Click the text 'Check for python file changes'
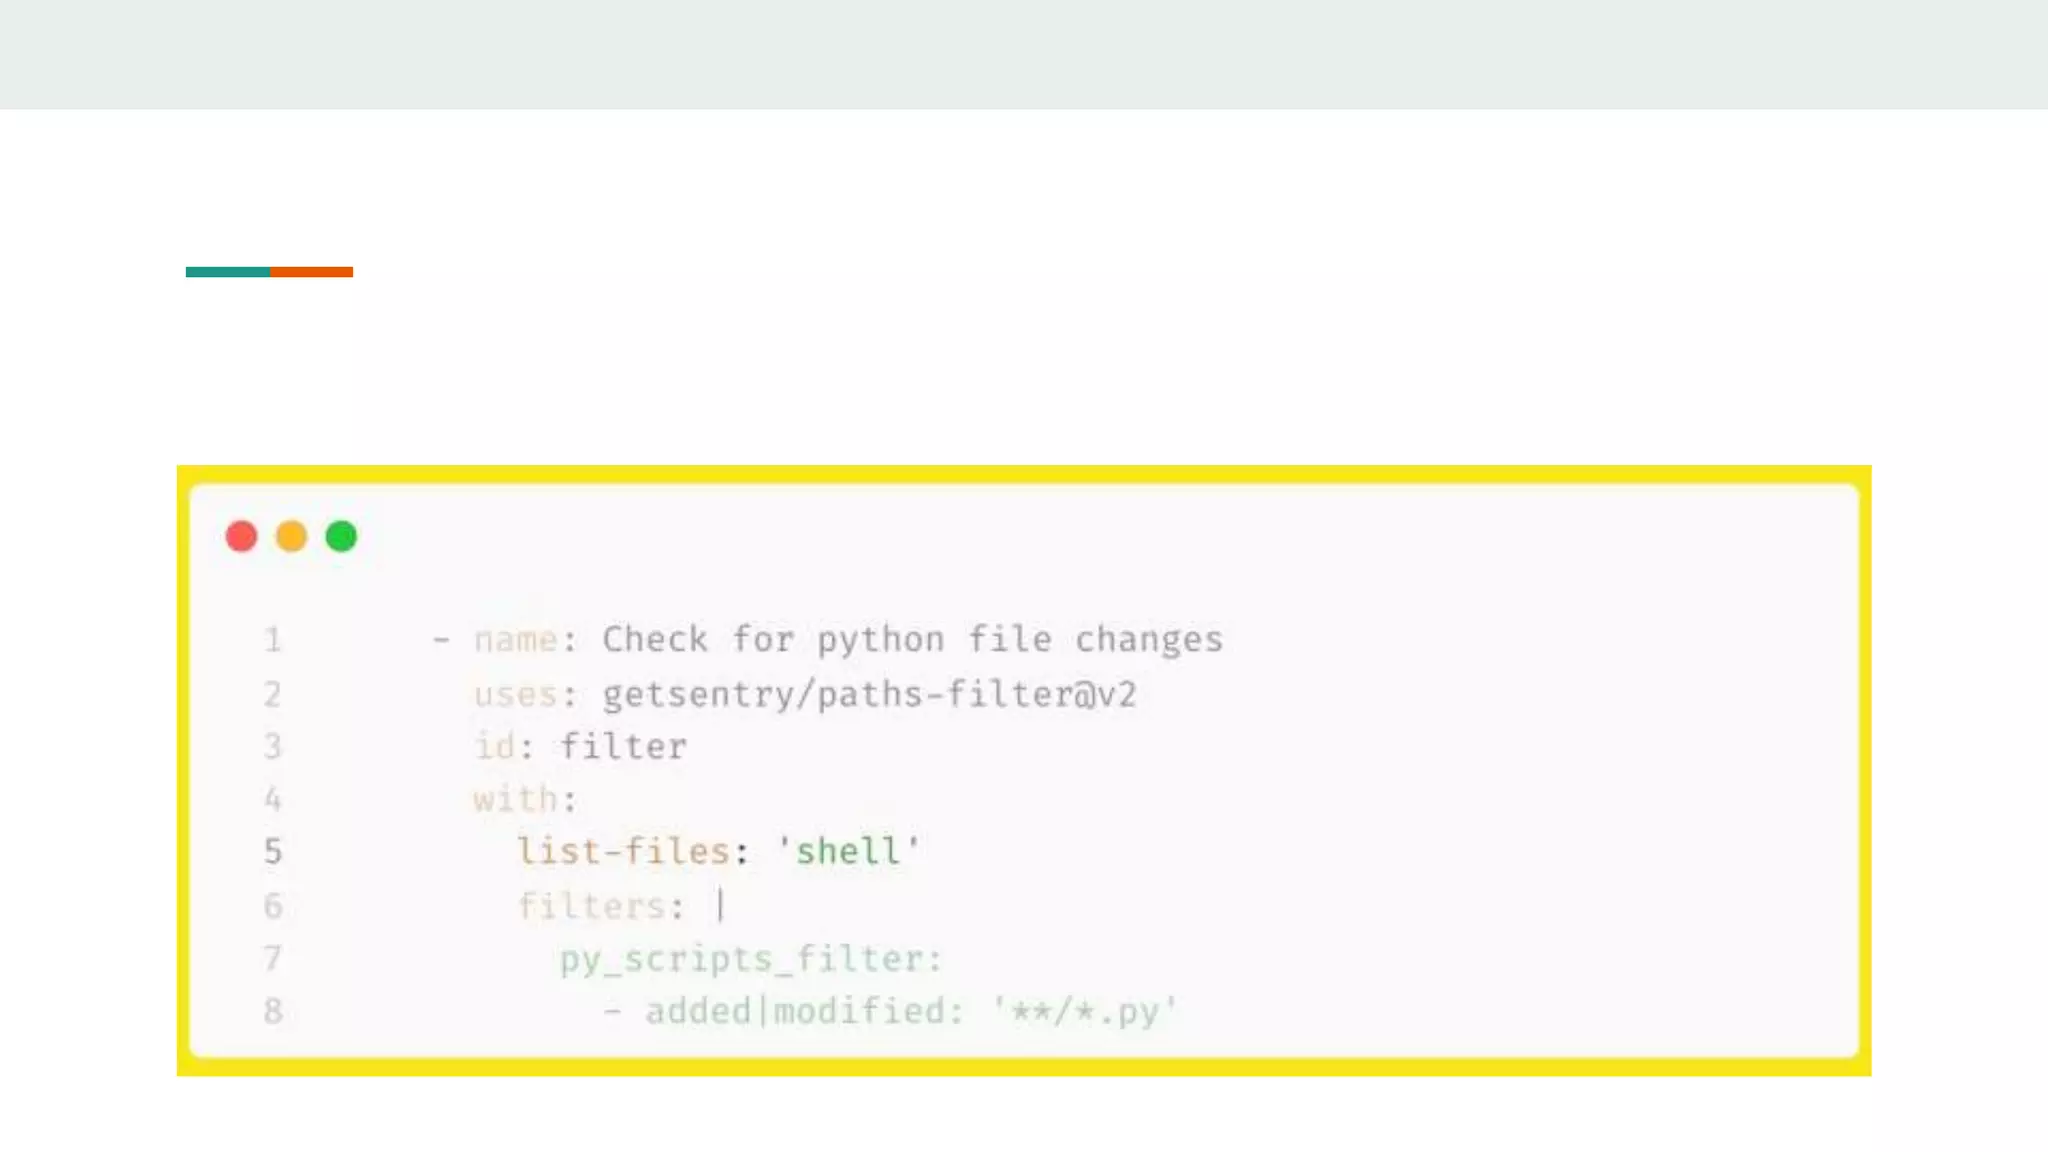 pos(912,640)
